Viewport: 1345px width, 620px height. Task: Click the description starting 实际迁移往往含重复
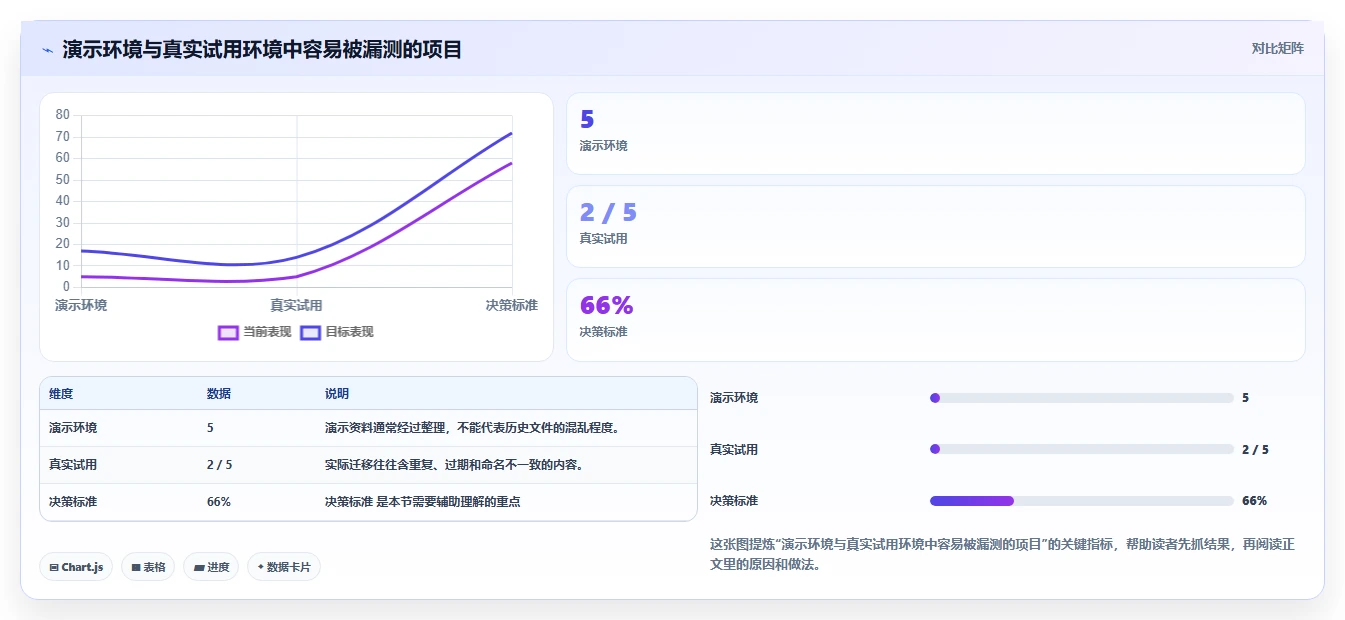[454, 465]
